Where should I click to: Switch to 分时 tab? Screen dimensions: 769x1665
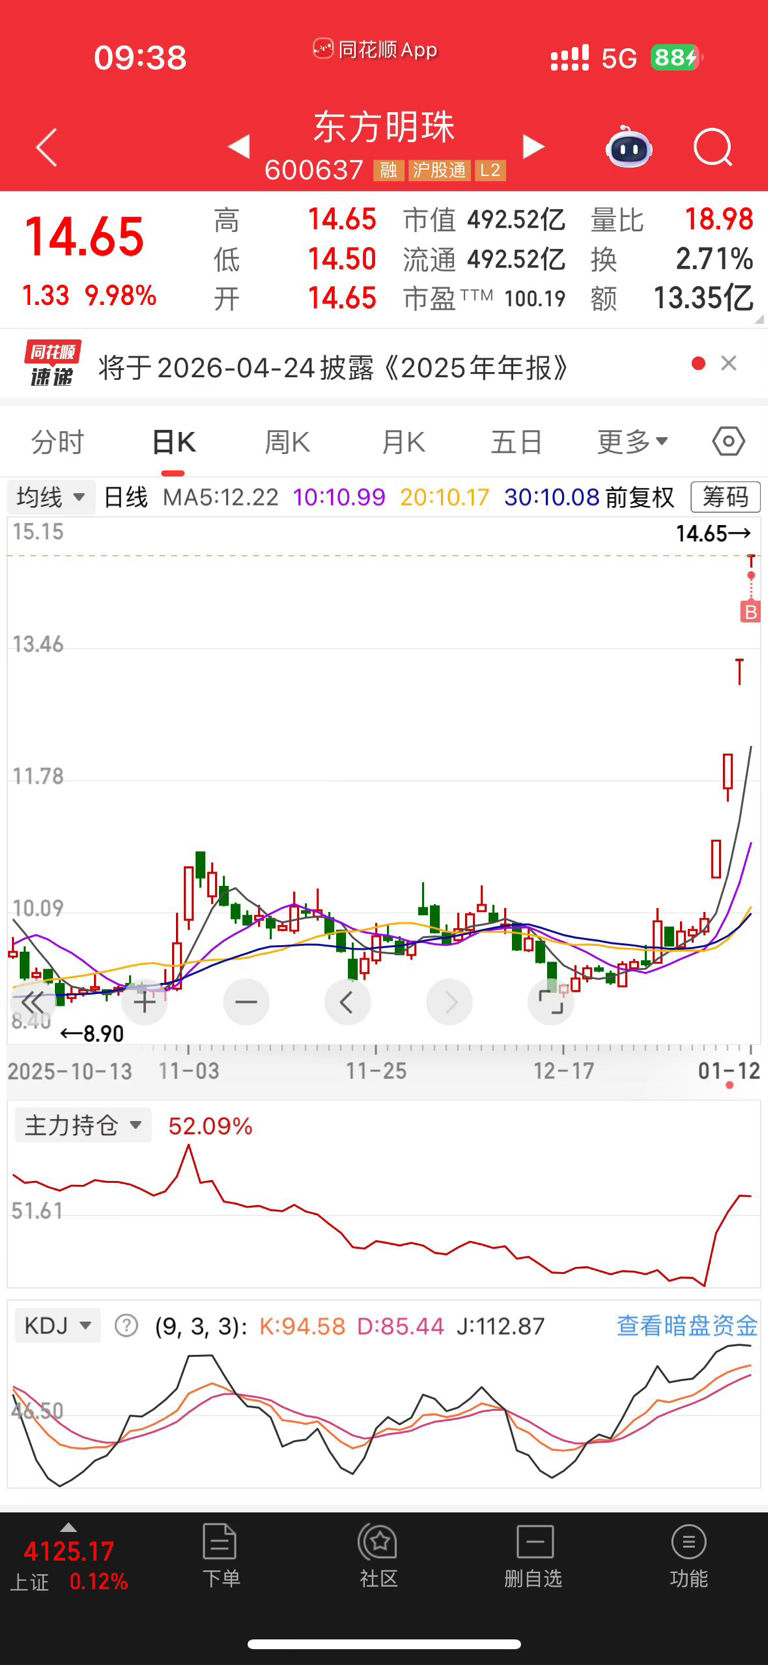(x=58, y=442)
